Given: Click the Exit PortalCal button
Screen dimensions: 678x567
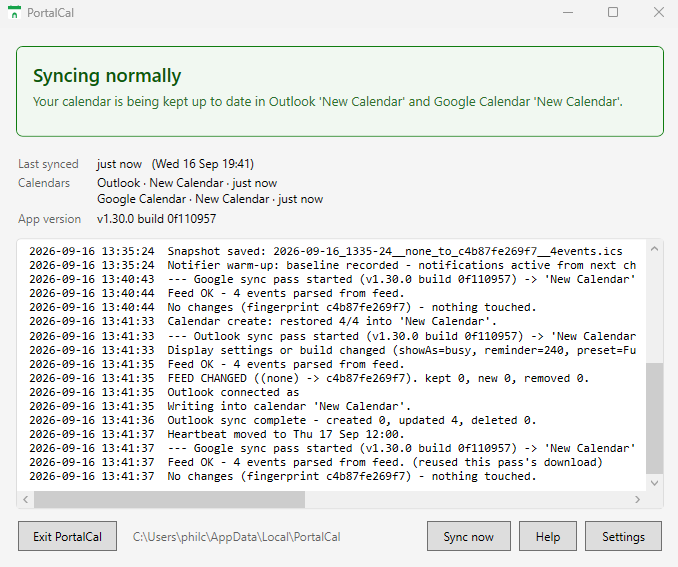Looking at the screenshot, I should pyautogui.click(x=67, y=536).
